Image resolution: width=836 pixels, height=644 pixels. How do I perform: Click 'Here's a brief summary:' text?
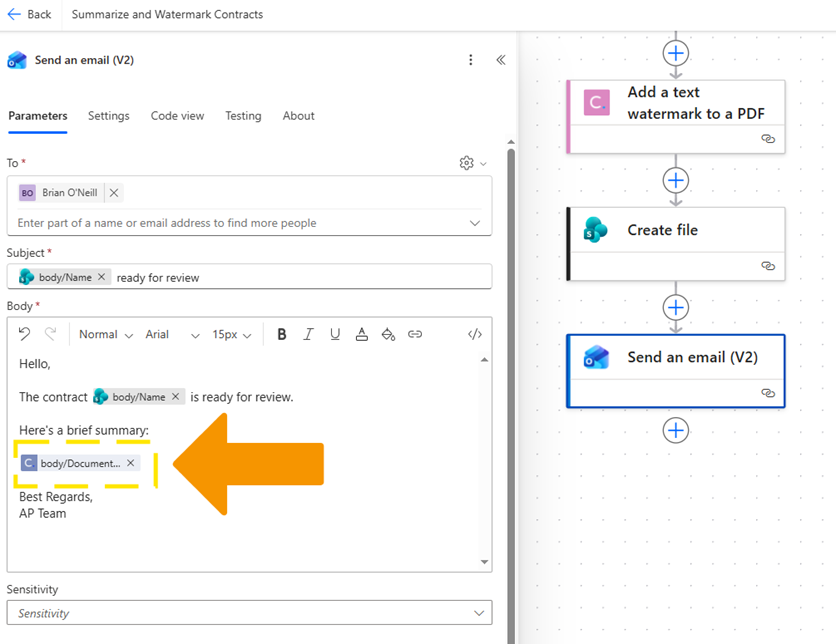pyautogui.click(x=84, y=430)
